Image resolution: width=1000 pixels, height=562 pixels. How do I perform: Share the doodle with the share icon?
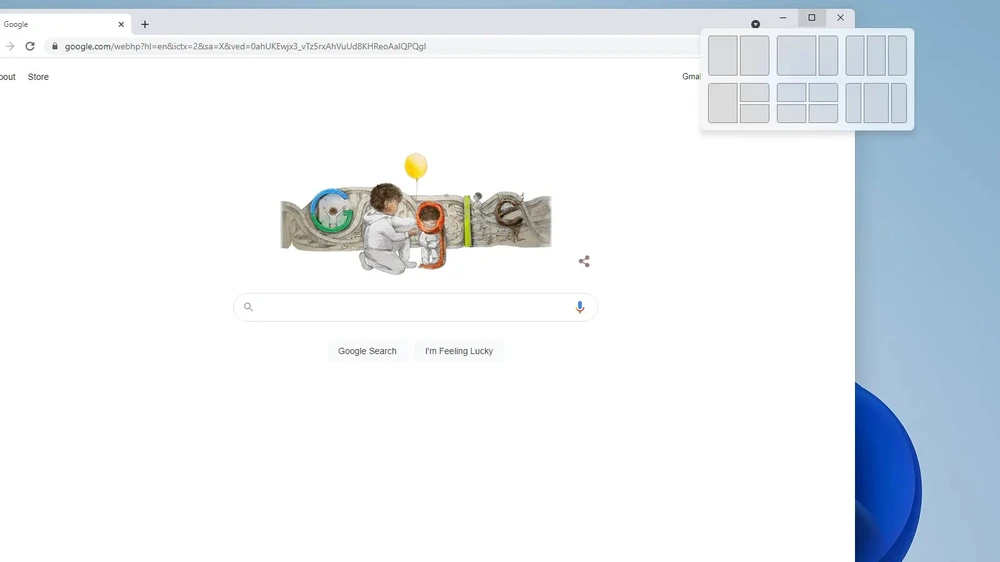584,261
